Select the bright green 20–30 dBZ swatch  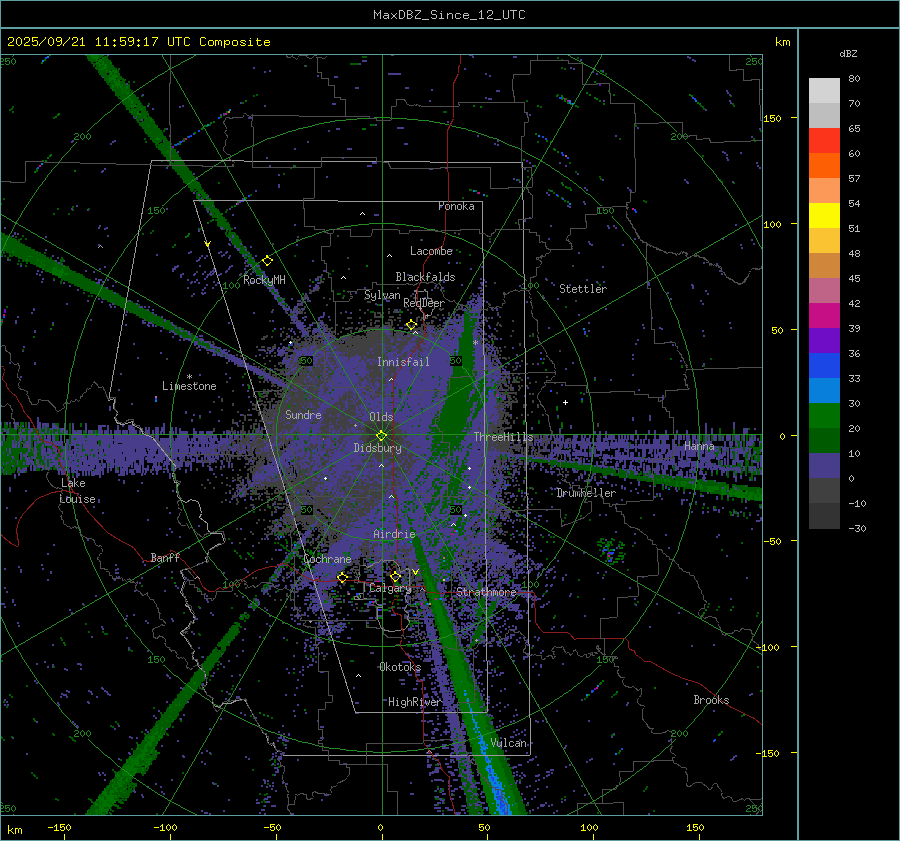point(824,416)
